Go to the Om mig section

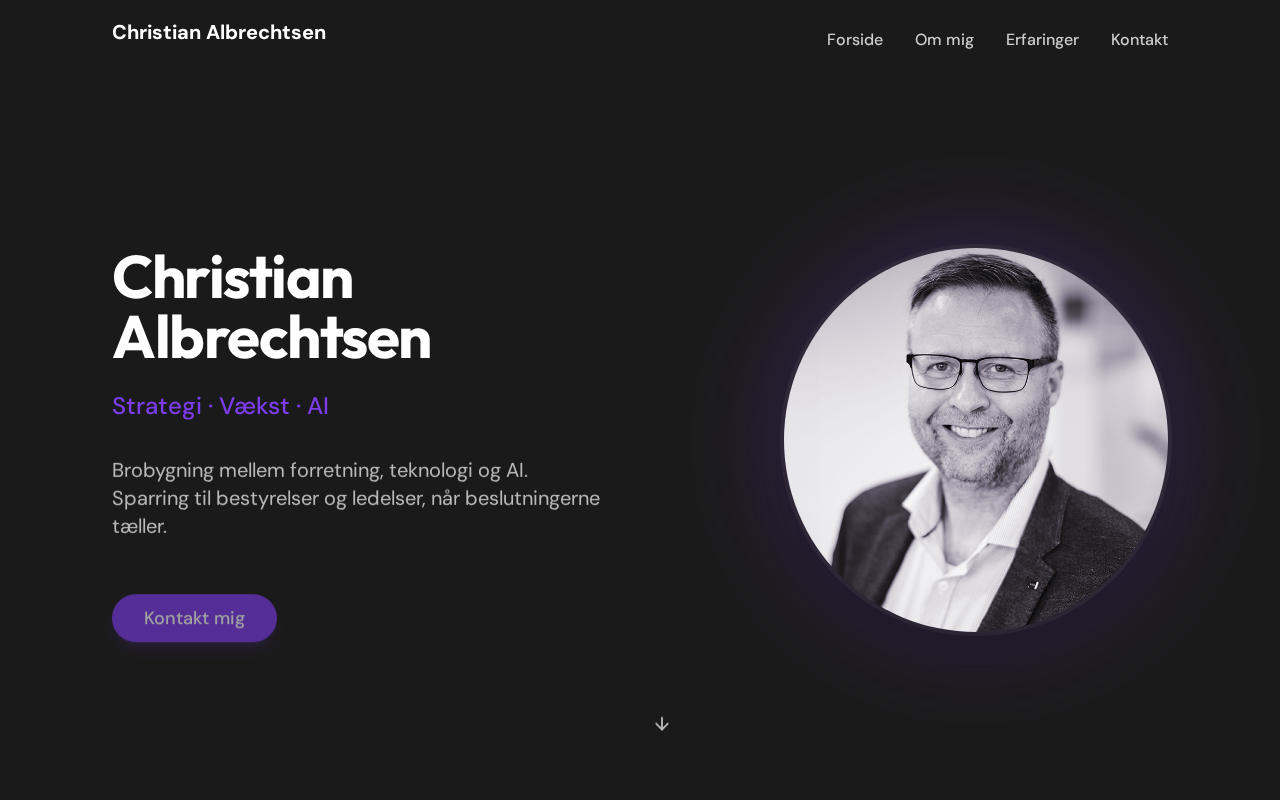pyautogui.click(x=944, y=40)
